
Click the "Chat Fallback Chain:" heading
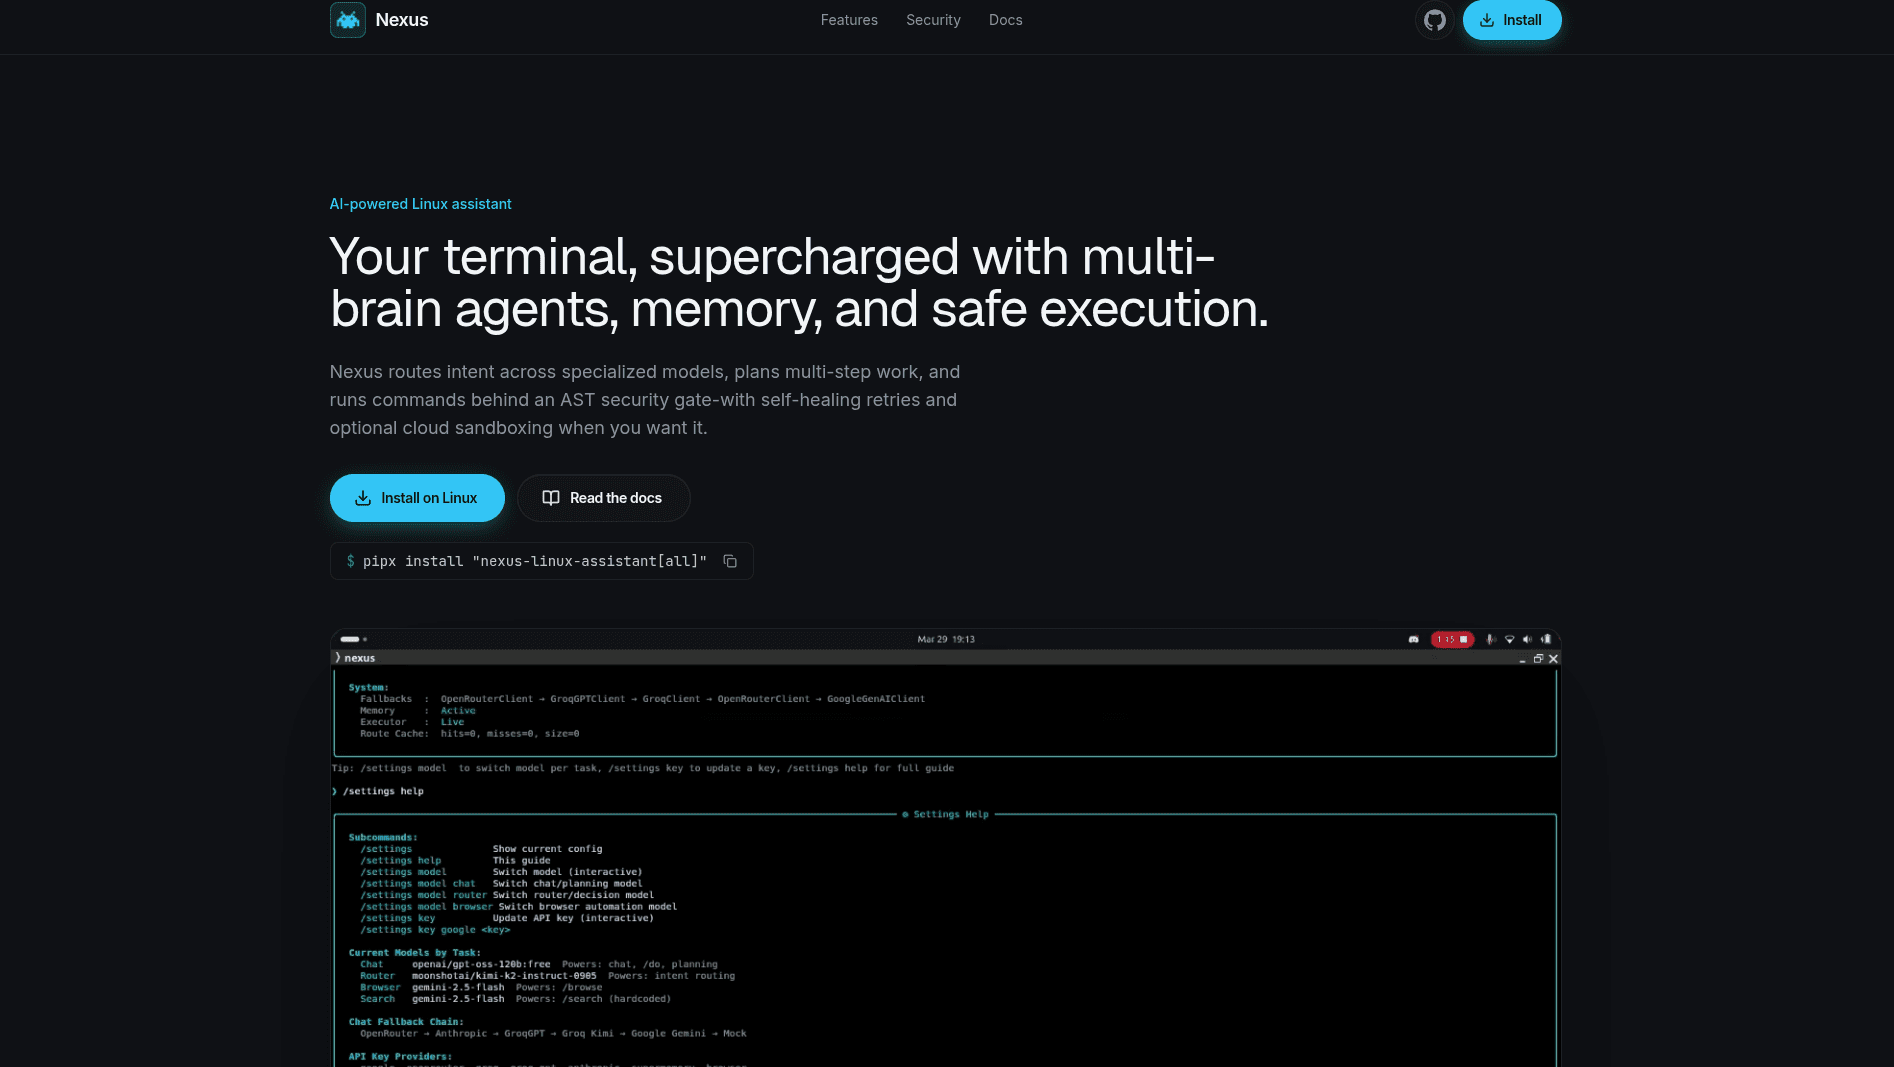point(406,1022)
